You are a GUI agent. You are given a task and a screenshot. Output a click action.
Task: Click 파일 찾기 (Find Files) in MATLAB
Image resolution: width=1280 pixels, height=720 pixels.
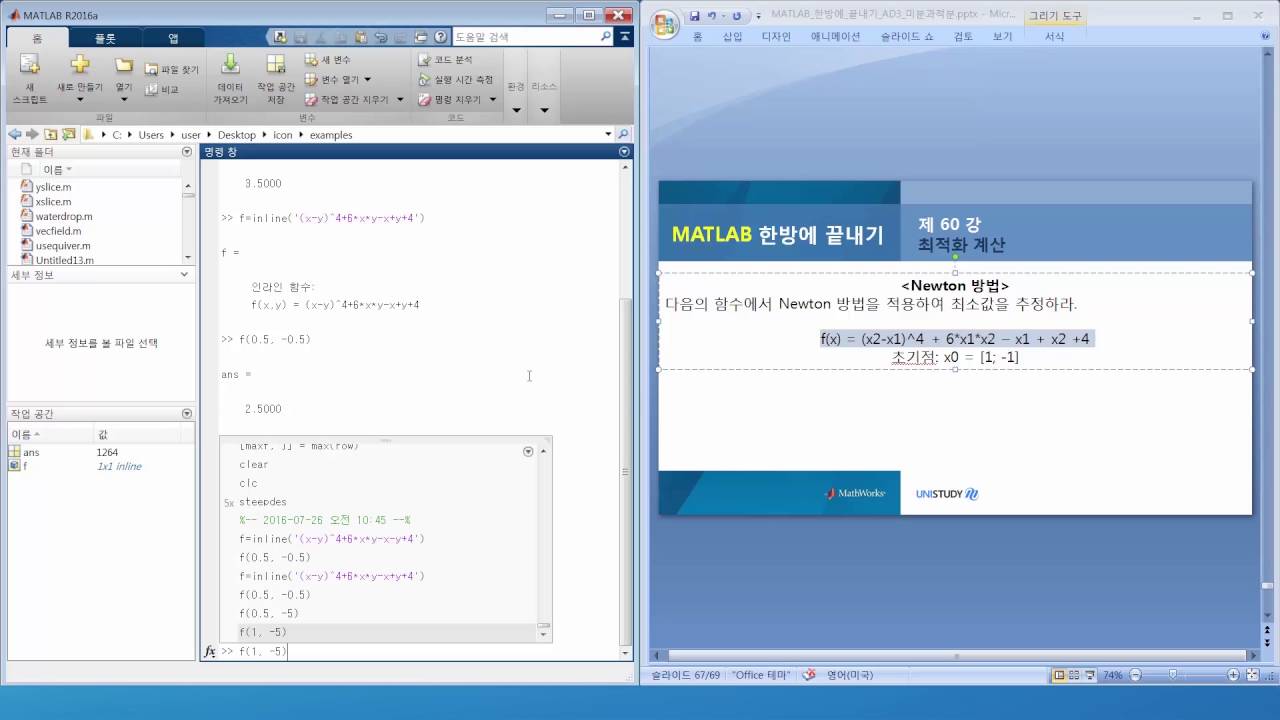[172, 70]
